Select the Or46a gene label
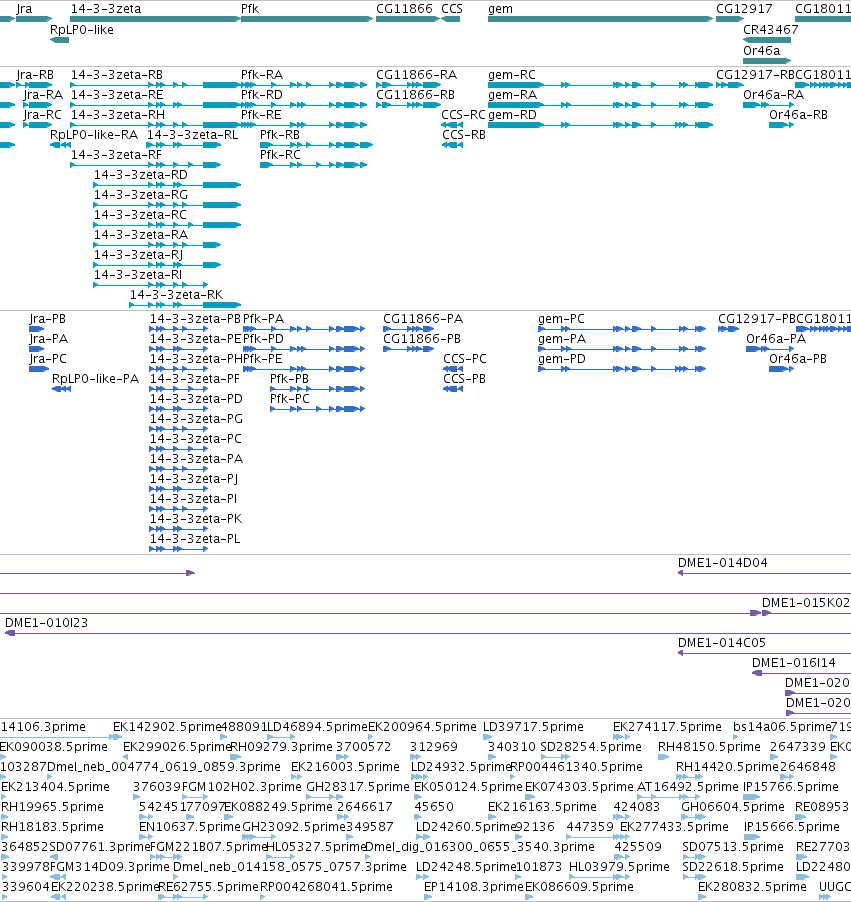Screen dimensions: 851x902 coord(761,50)
